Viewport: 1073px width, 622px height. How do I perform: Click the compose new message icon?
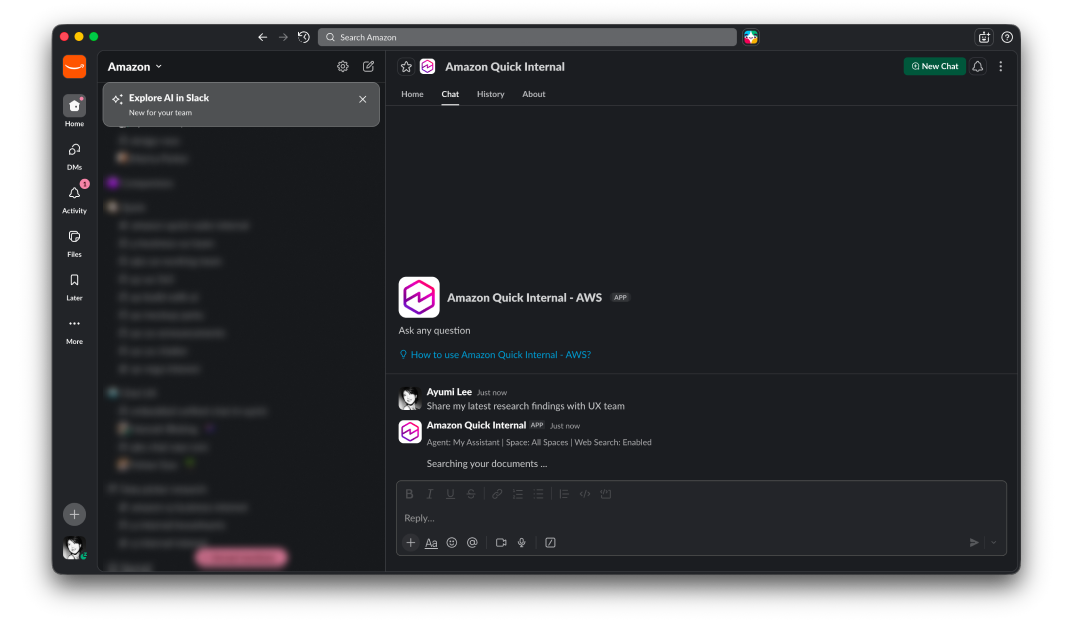368,67
